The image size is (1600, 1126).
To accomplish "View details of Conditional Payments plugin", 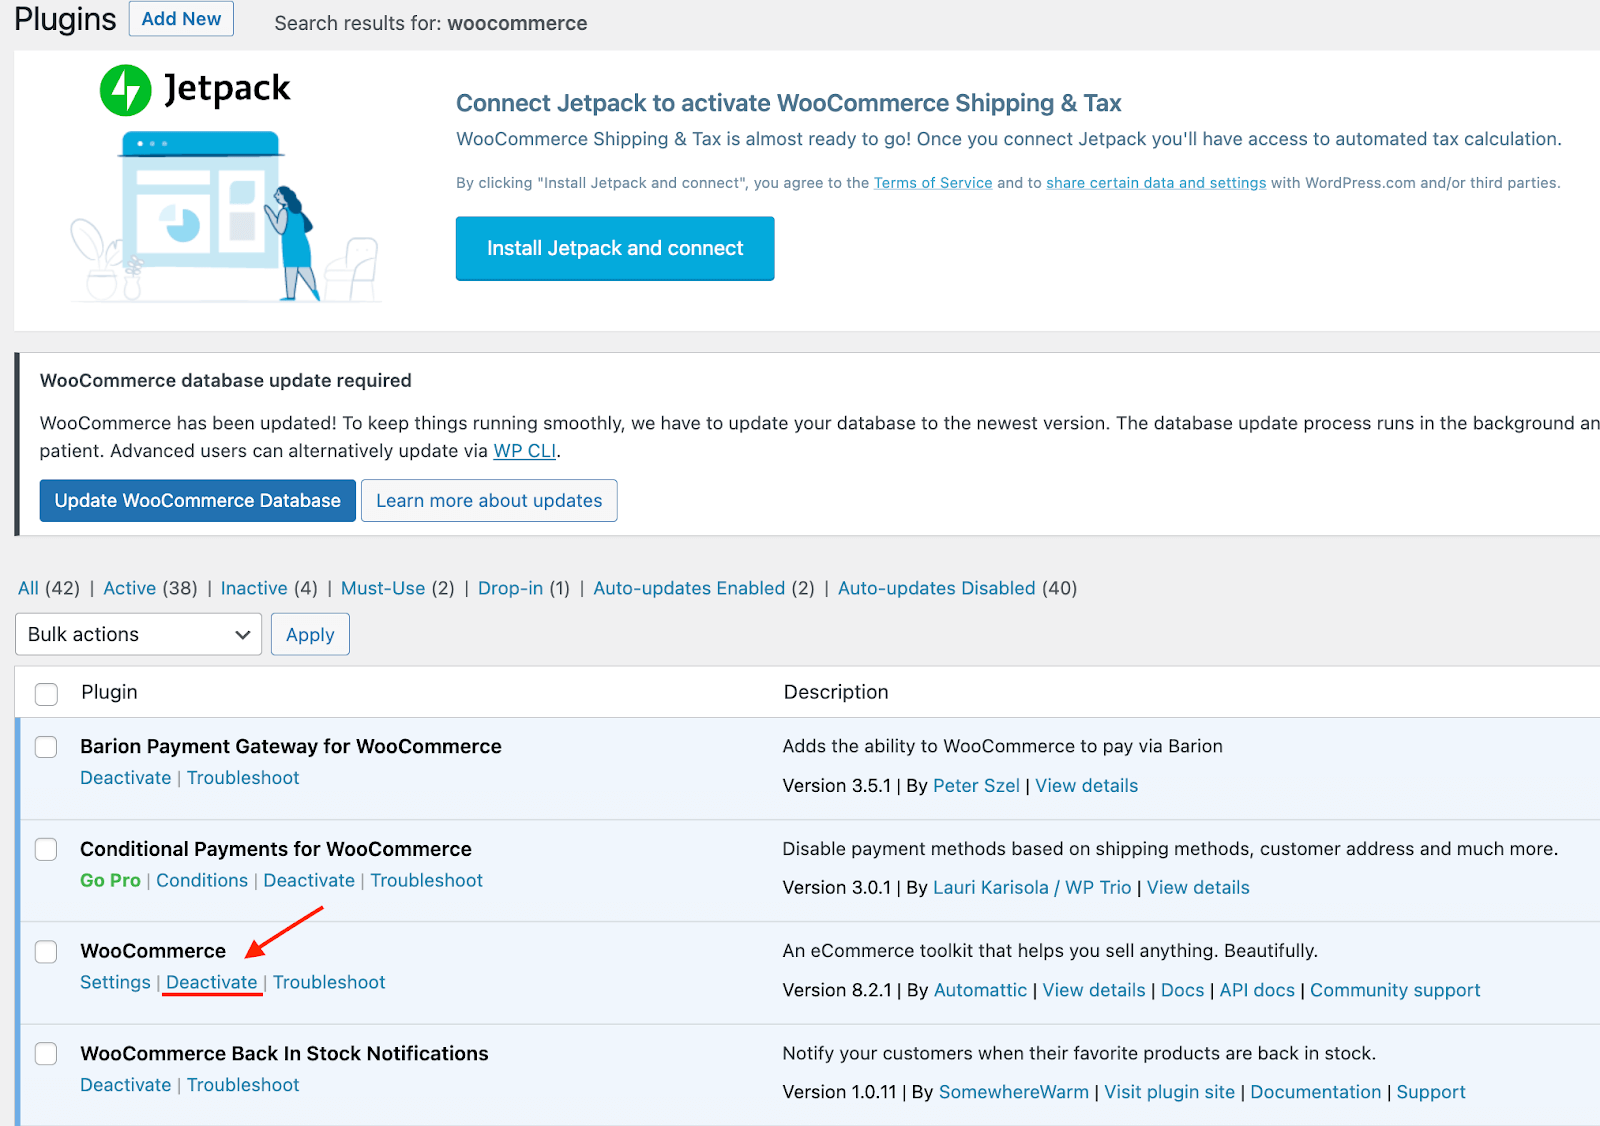I will click(x=1198, y=888).
